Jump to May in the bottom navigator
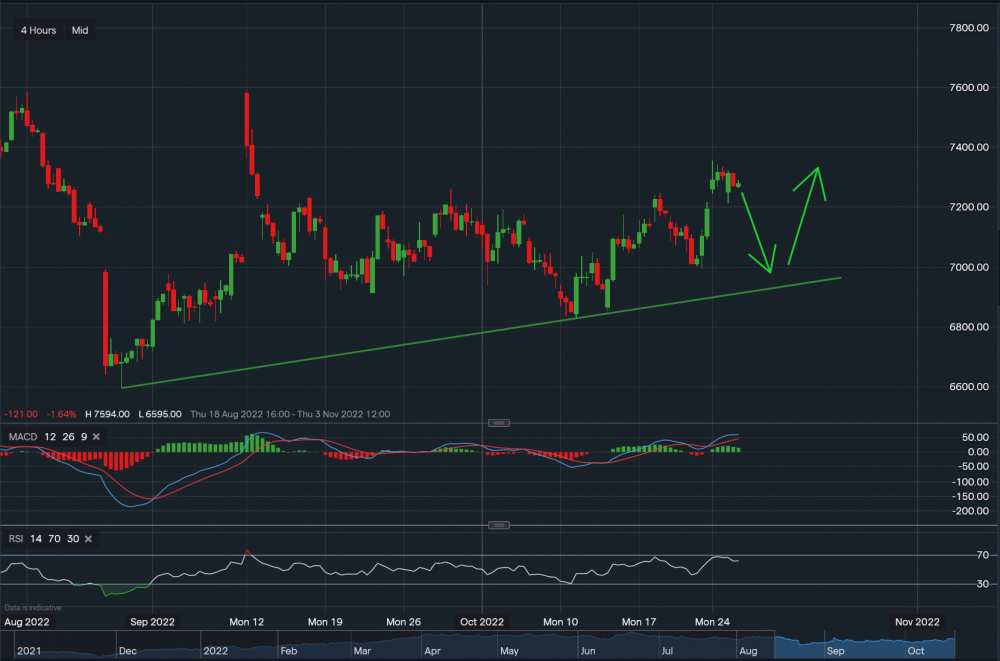 point(509,649)
